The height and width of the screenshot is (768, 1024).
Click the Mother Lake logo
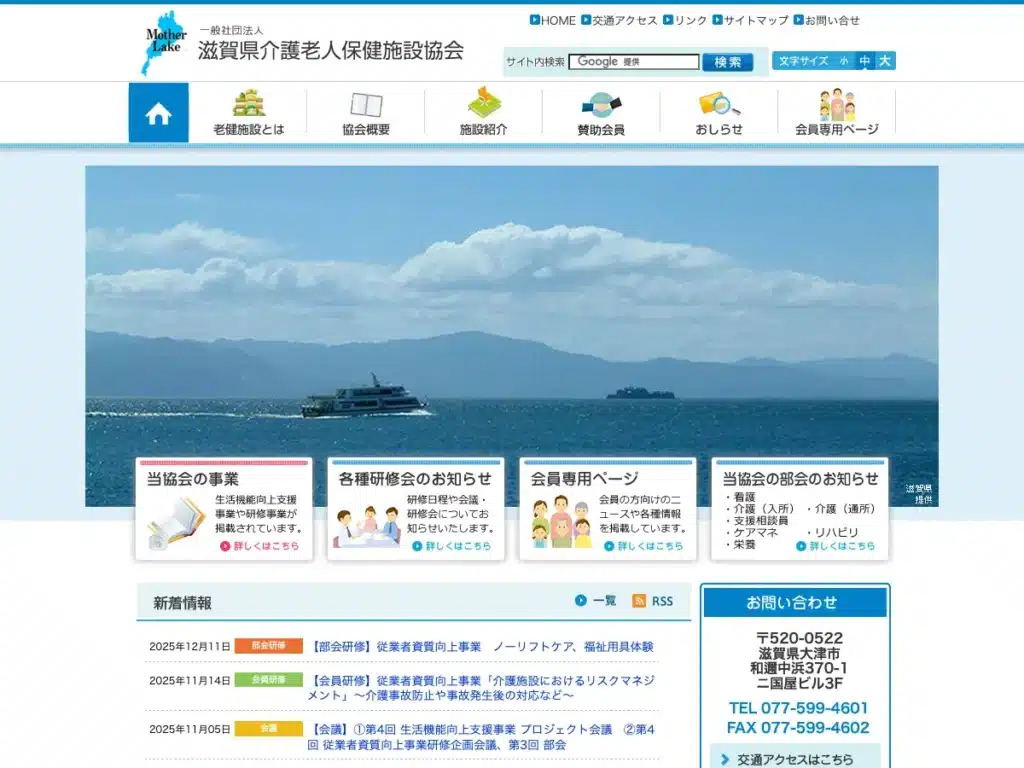[166, 43]
